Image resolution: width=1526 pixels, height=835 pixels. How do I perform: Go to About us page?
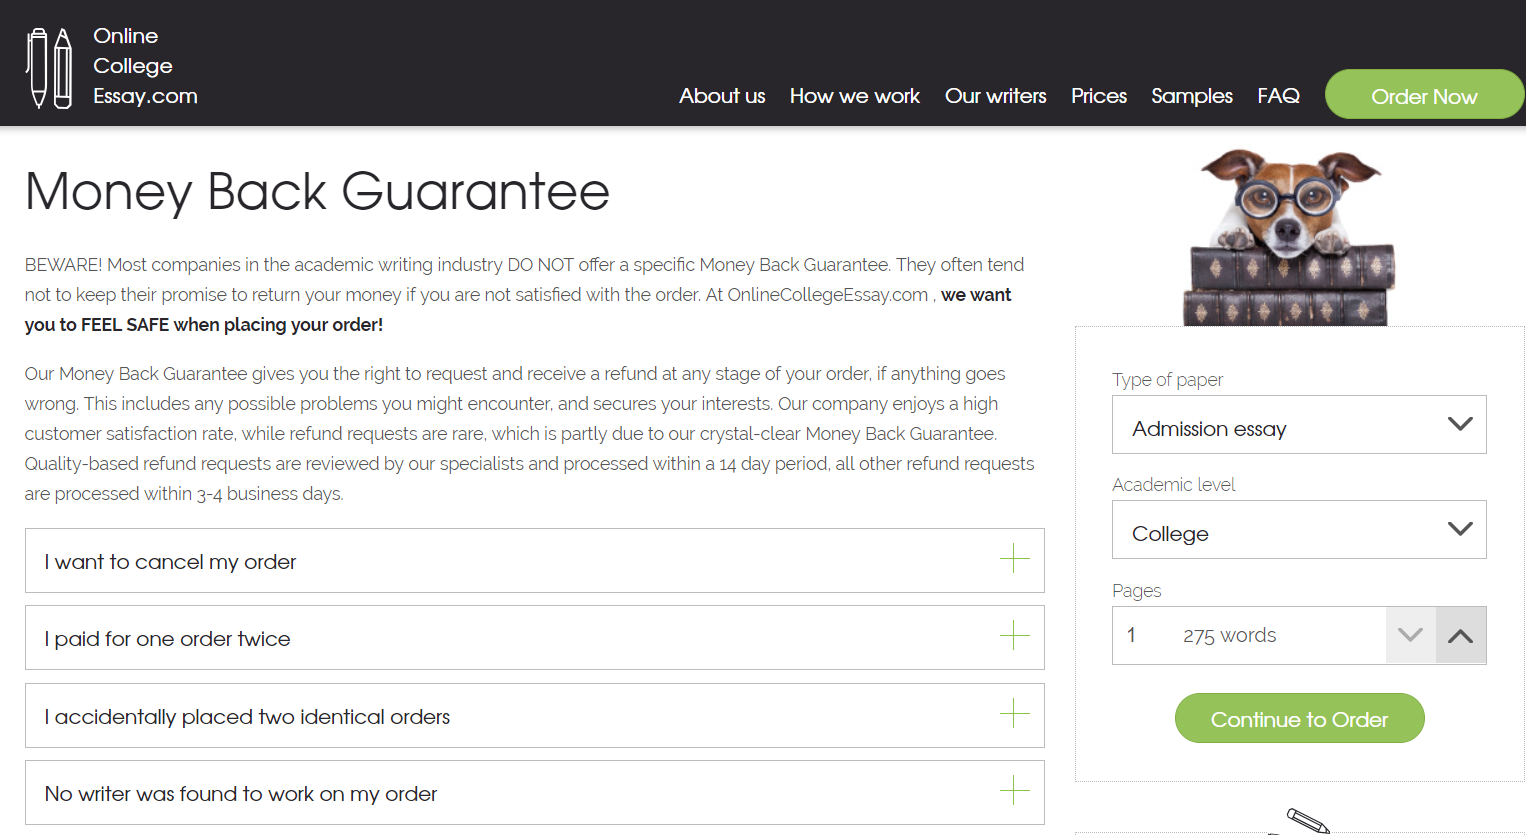pos(722,96)
